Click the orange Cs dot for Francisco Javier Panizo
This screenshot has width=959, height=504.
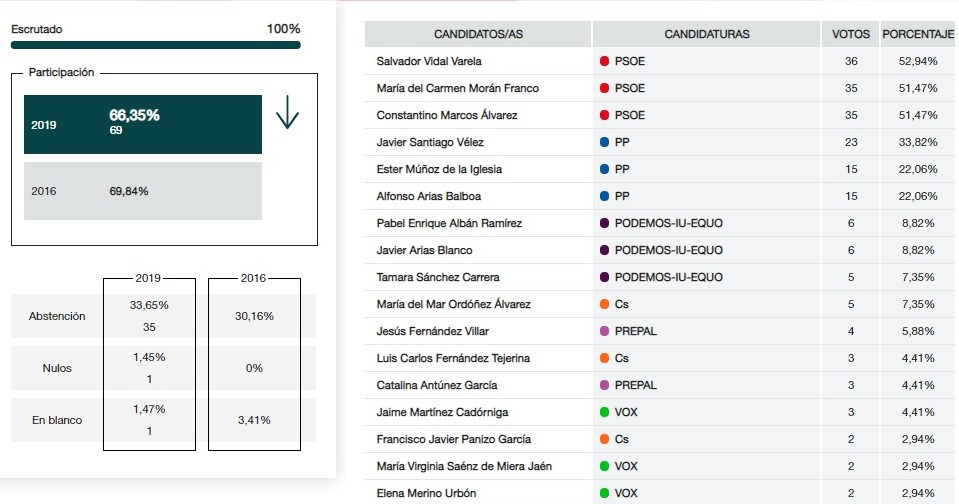click(x=604, y=439)
